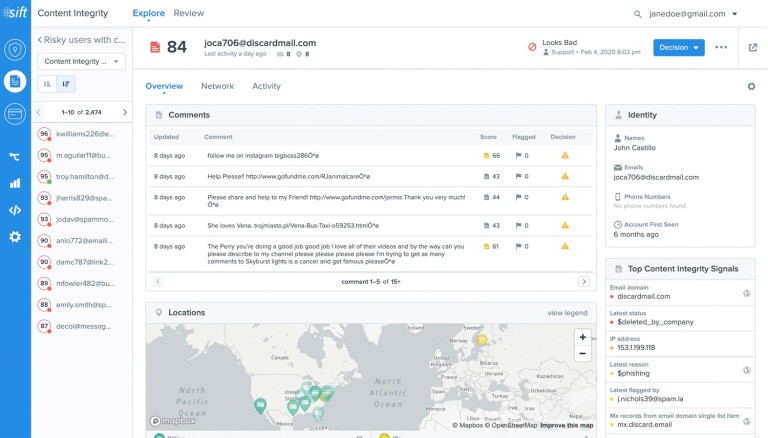Sort user list ascending
768x438 pixels.
click(47, 84)
